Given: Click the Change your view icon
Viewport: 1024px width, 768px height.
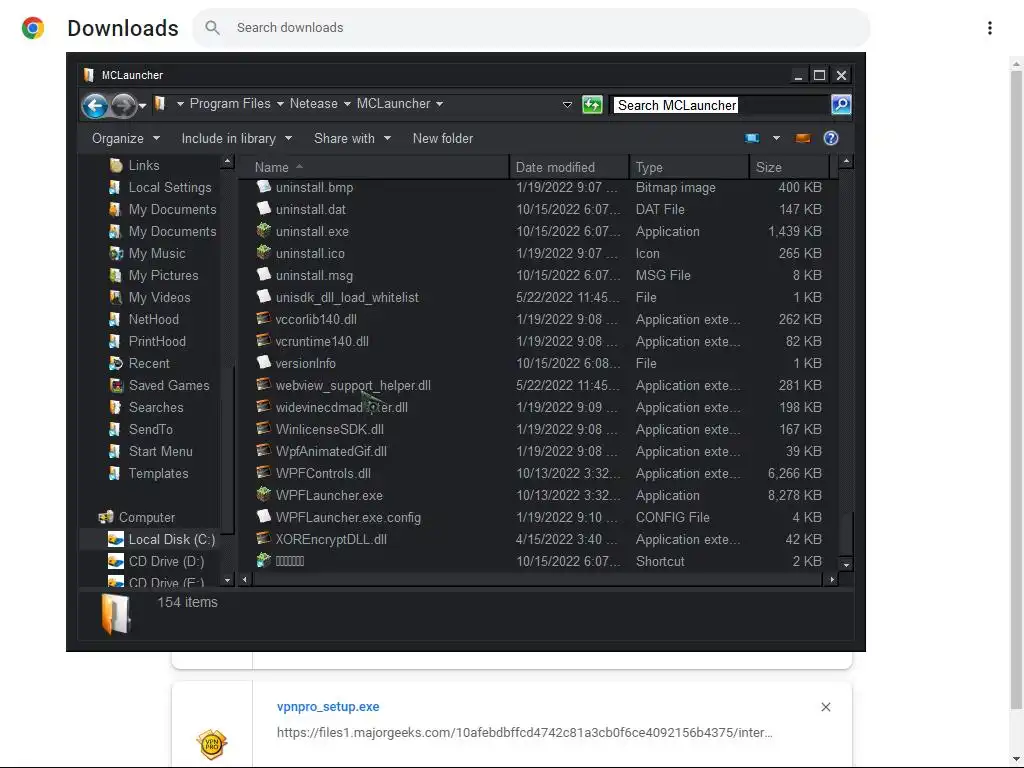Looking at the screenshot, I should (752, 138).
